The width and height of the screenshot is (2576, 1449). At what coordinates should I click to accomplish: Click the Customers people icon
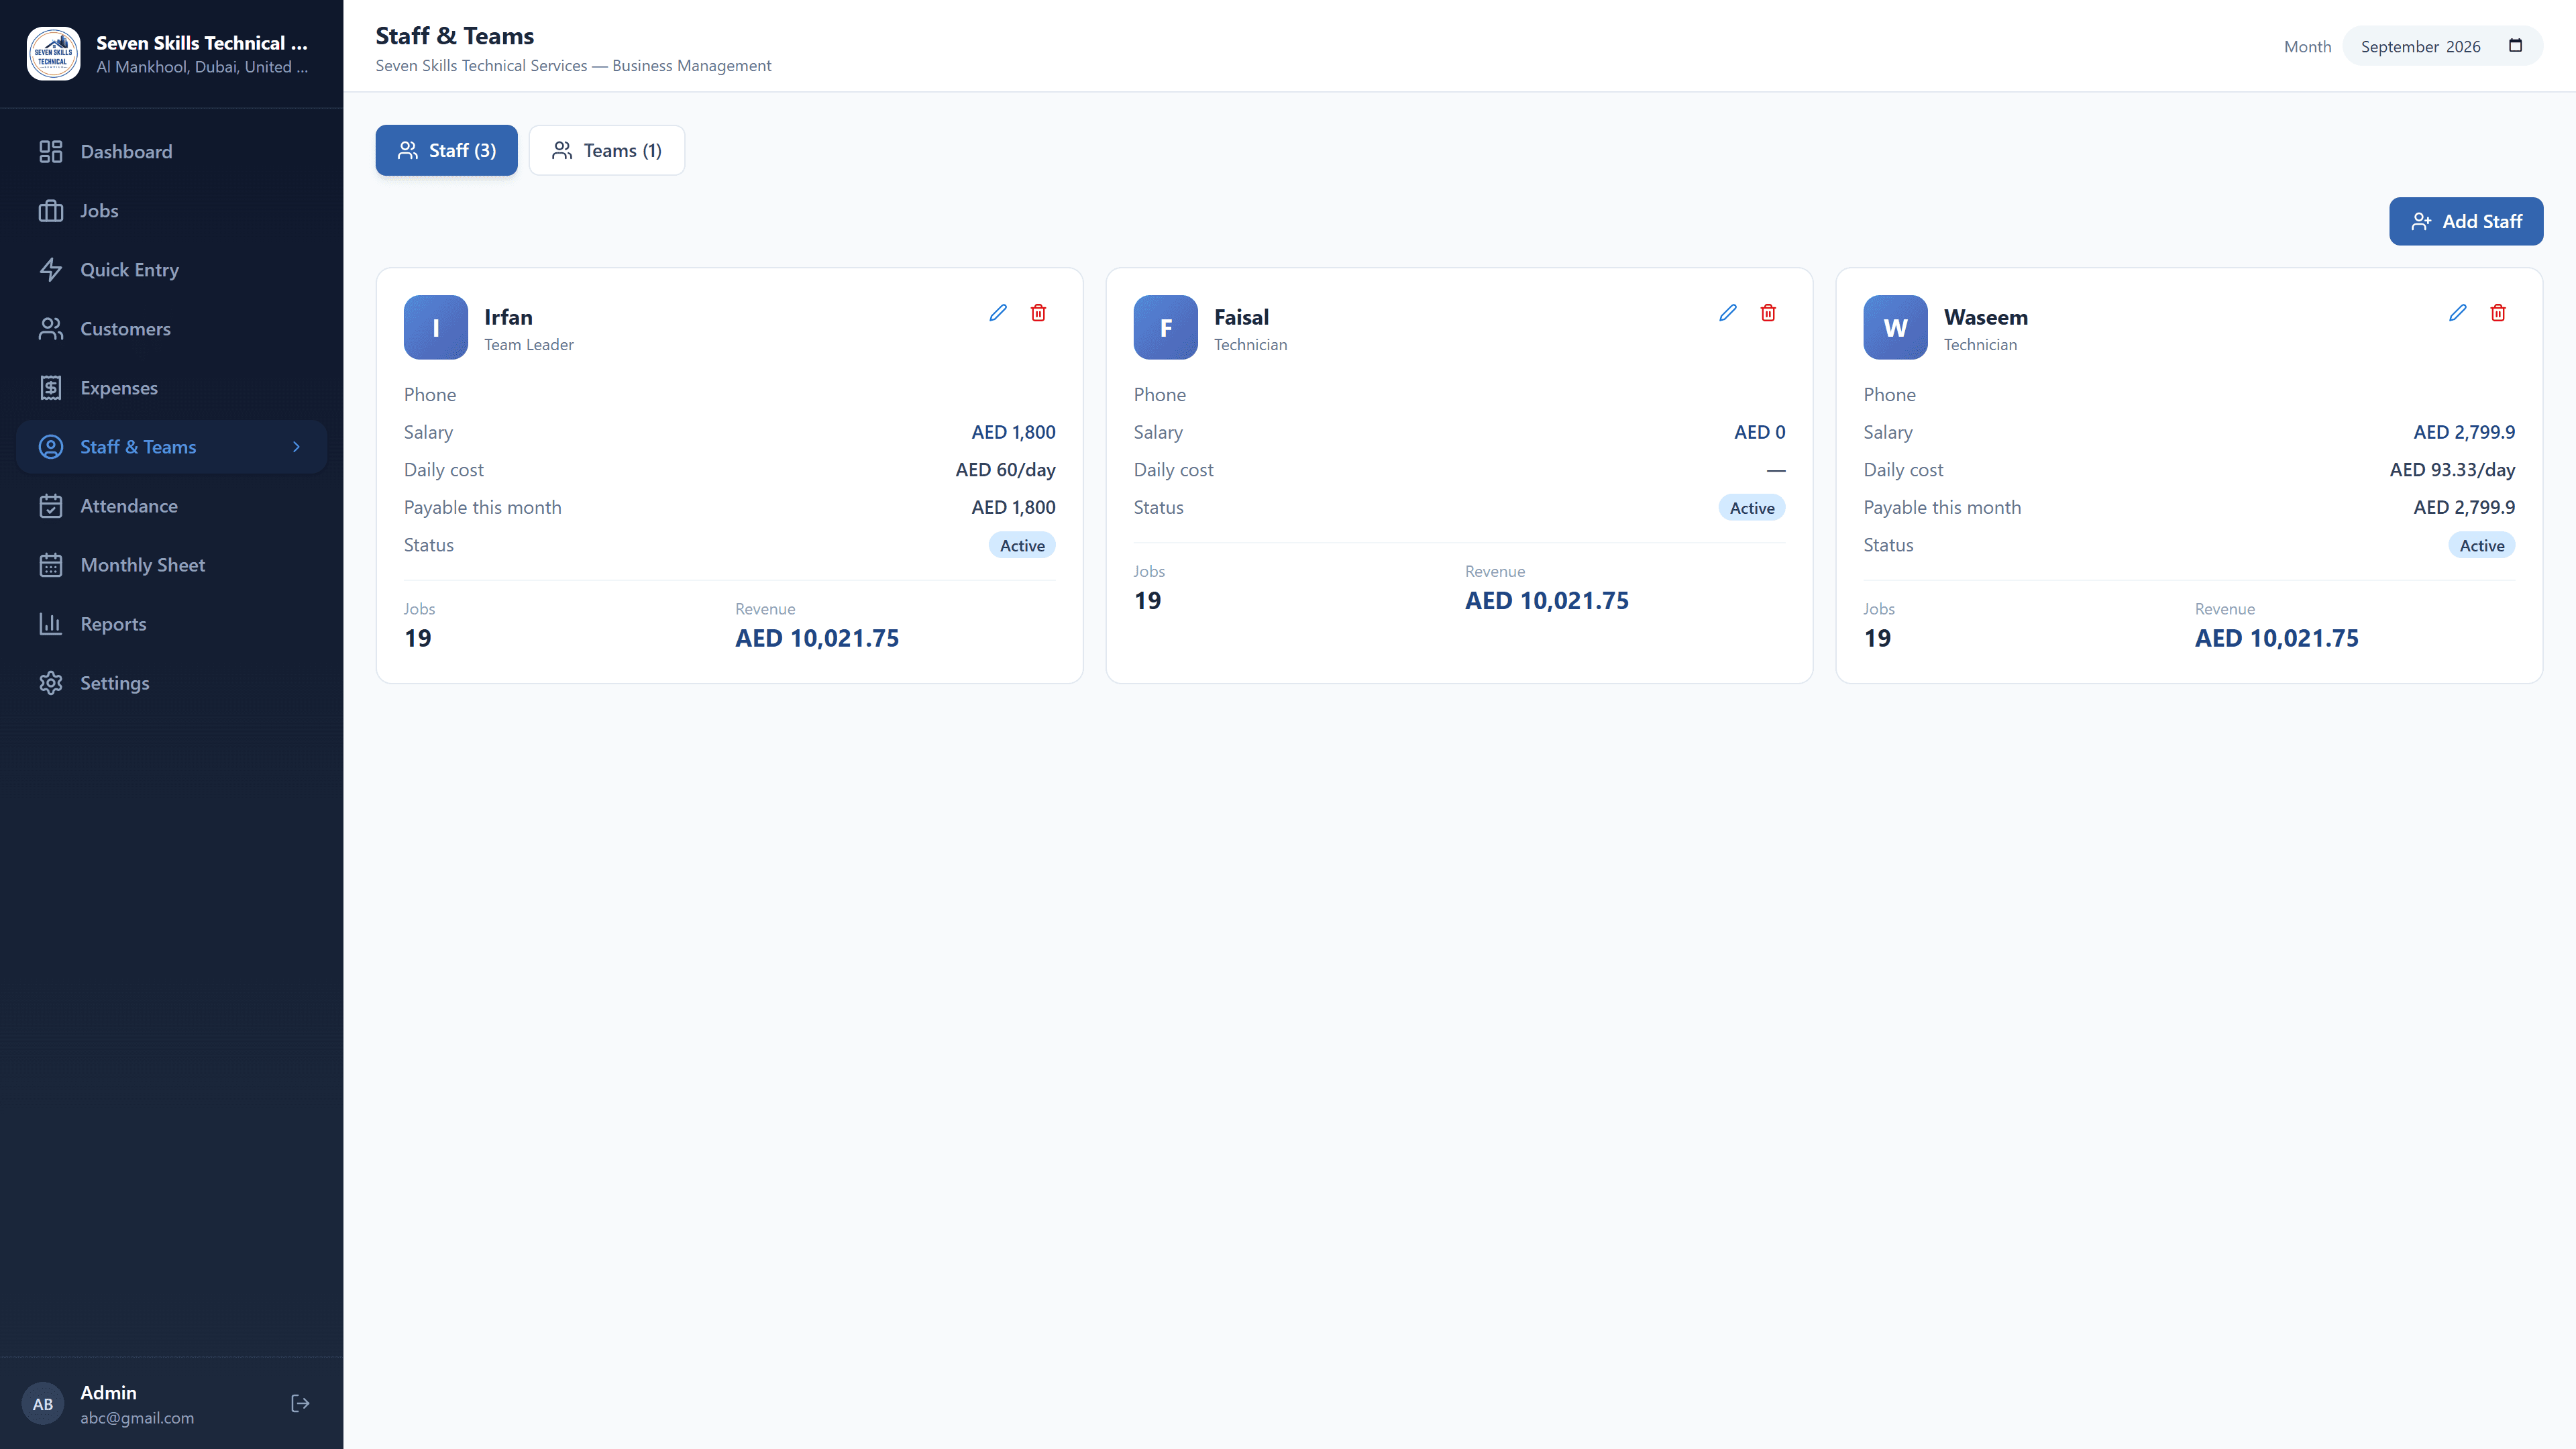[x=51, y=329]
